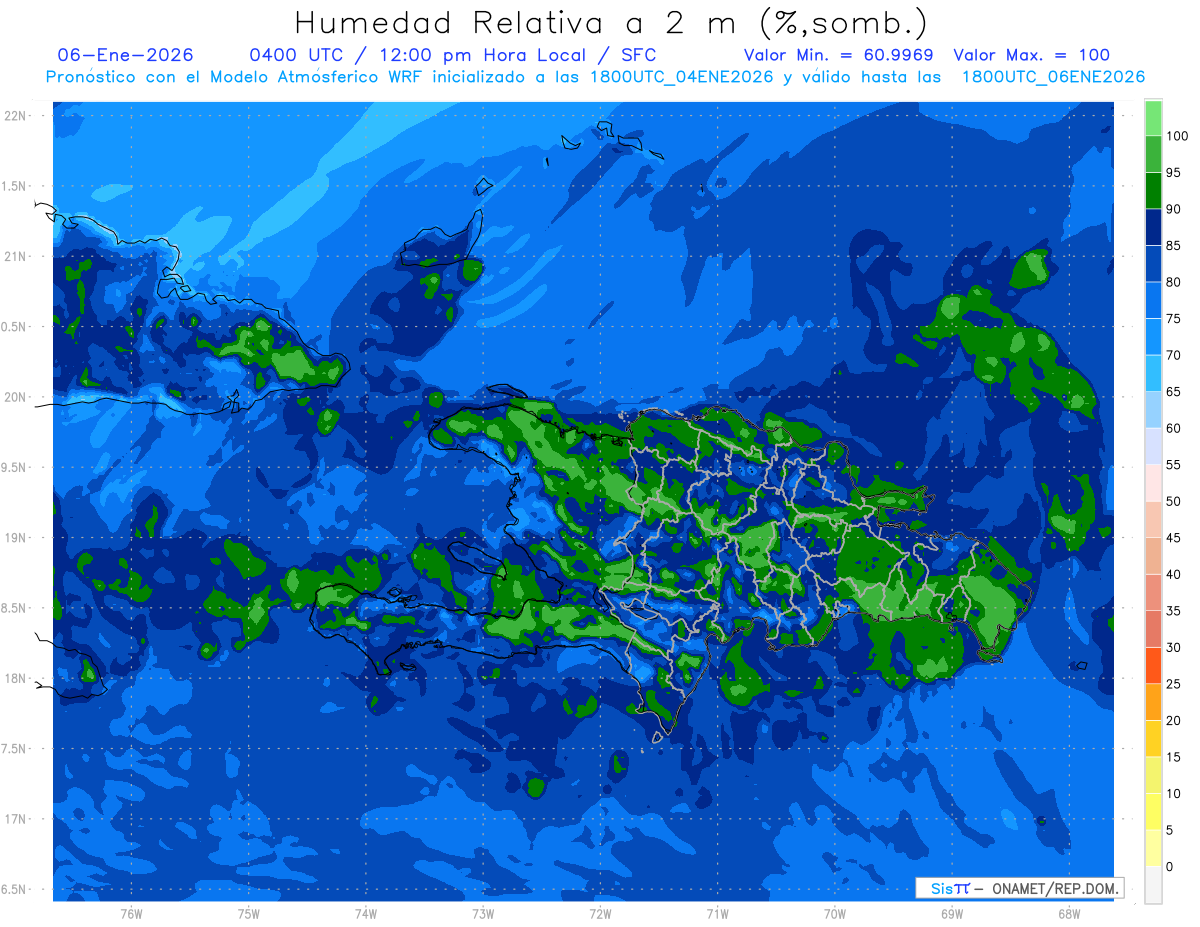
Task: Click the legend label "0" at colorbar bottom
Action: [1170, 866]
